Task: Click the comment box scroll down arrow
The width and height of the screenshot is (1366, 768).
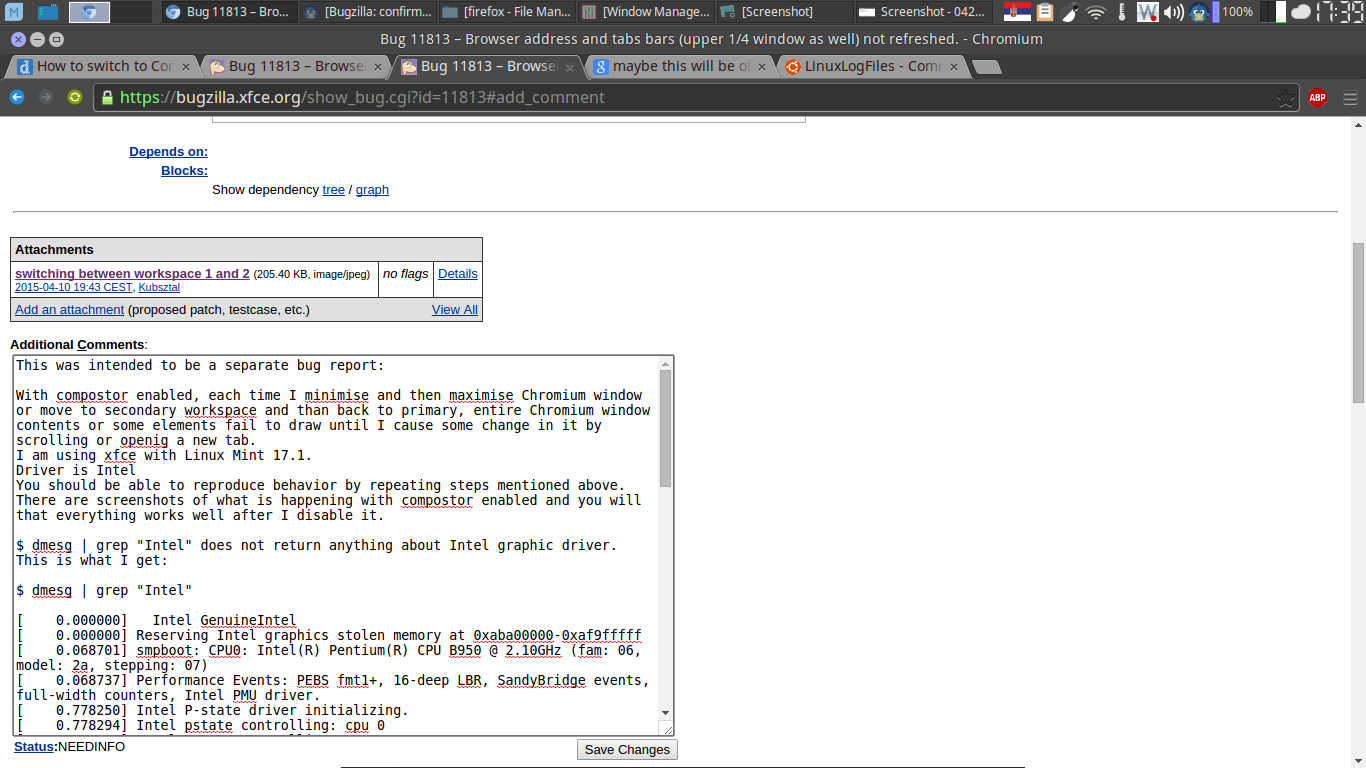Action: [x=666, y=713]
